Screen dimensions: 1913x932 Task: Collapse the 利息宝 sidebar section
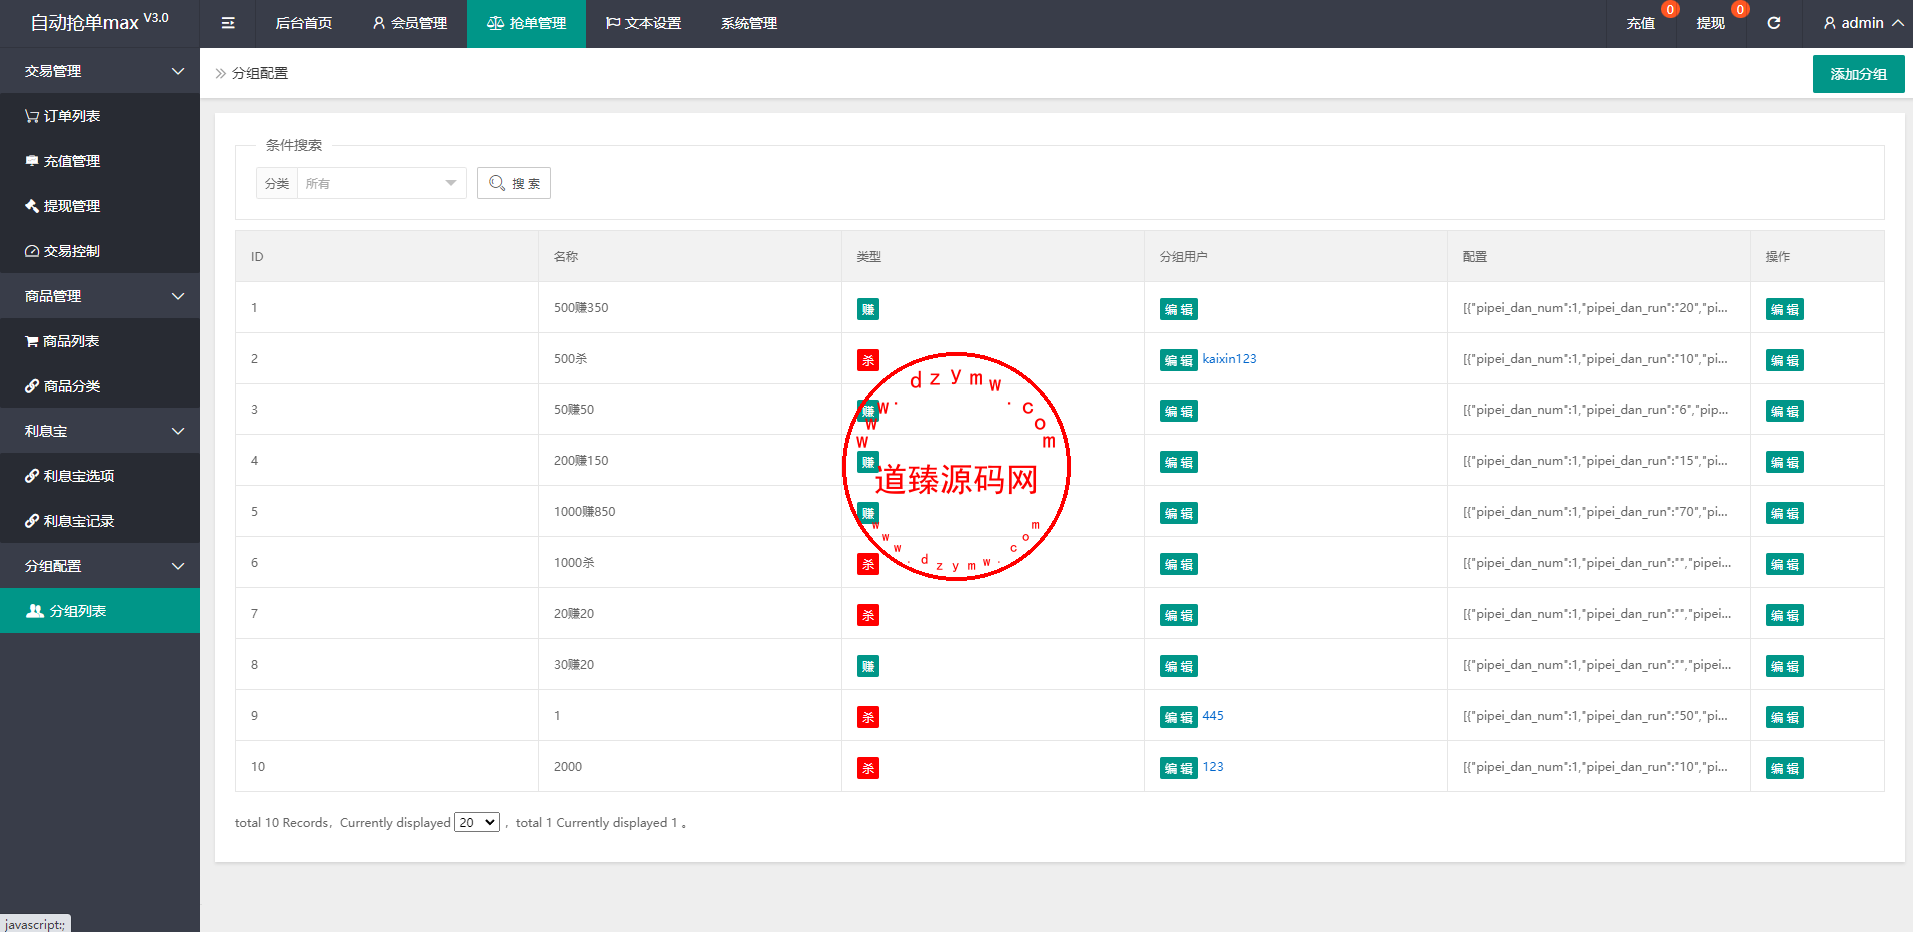tap(100, 431)
